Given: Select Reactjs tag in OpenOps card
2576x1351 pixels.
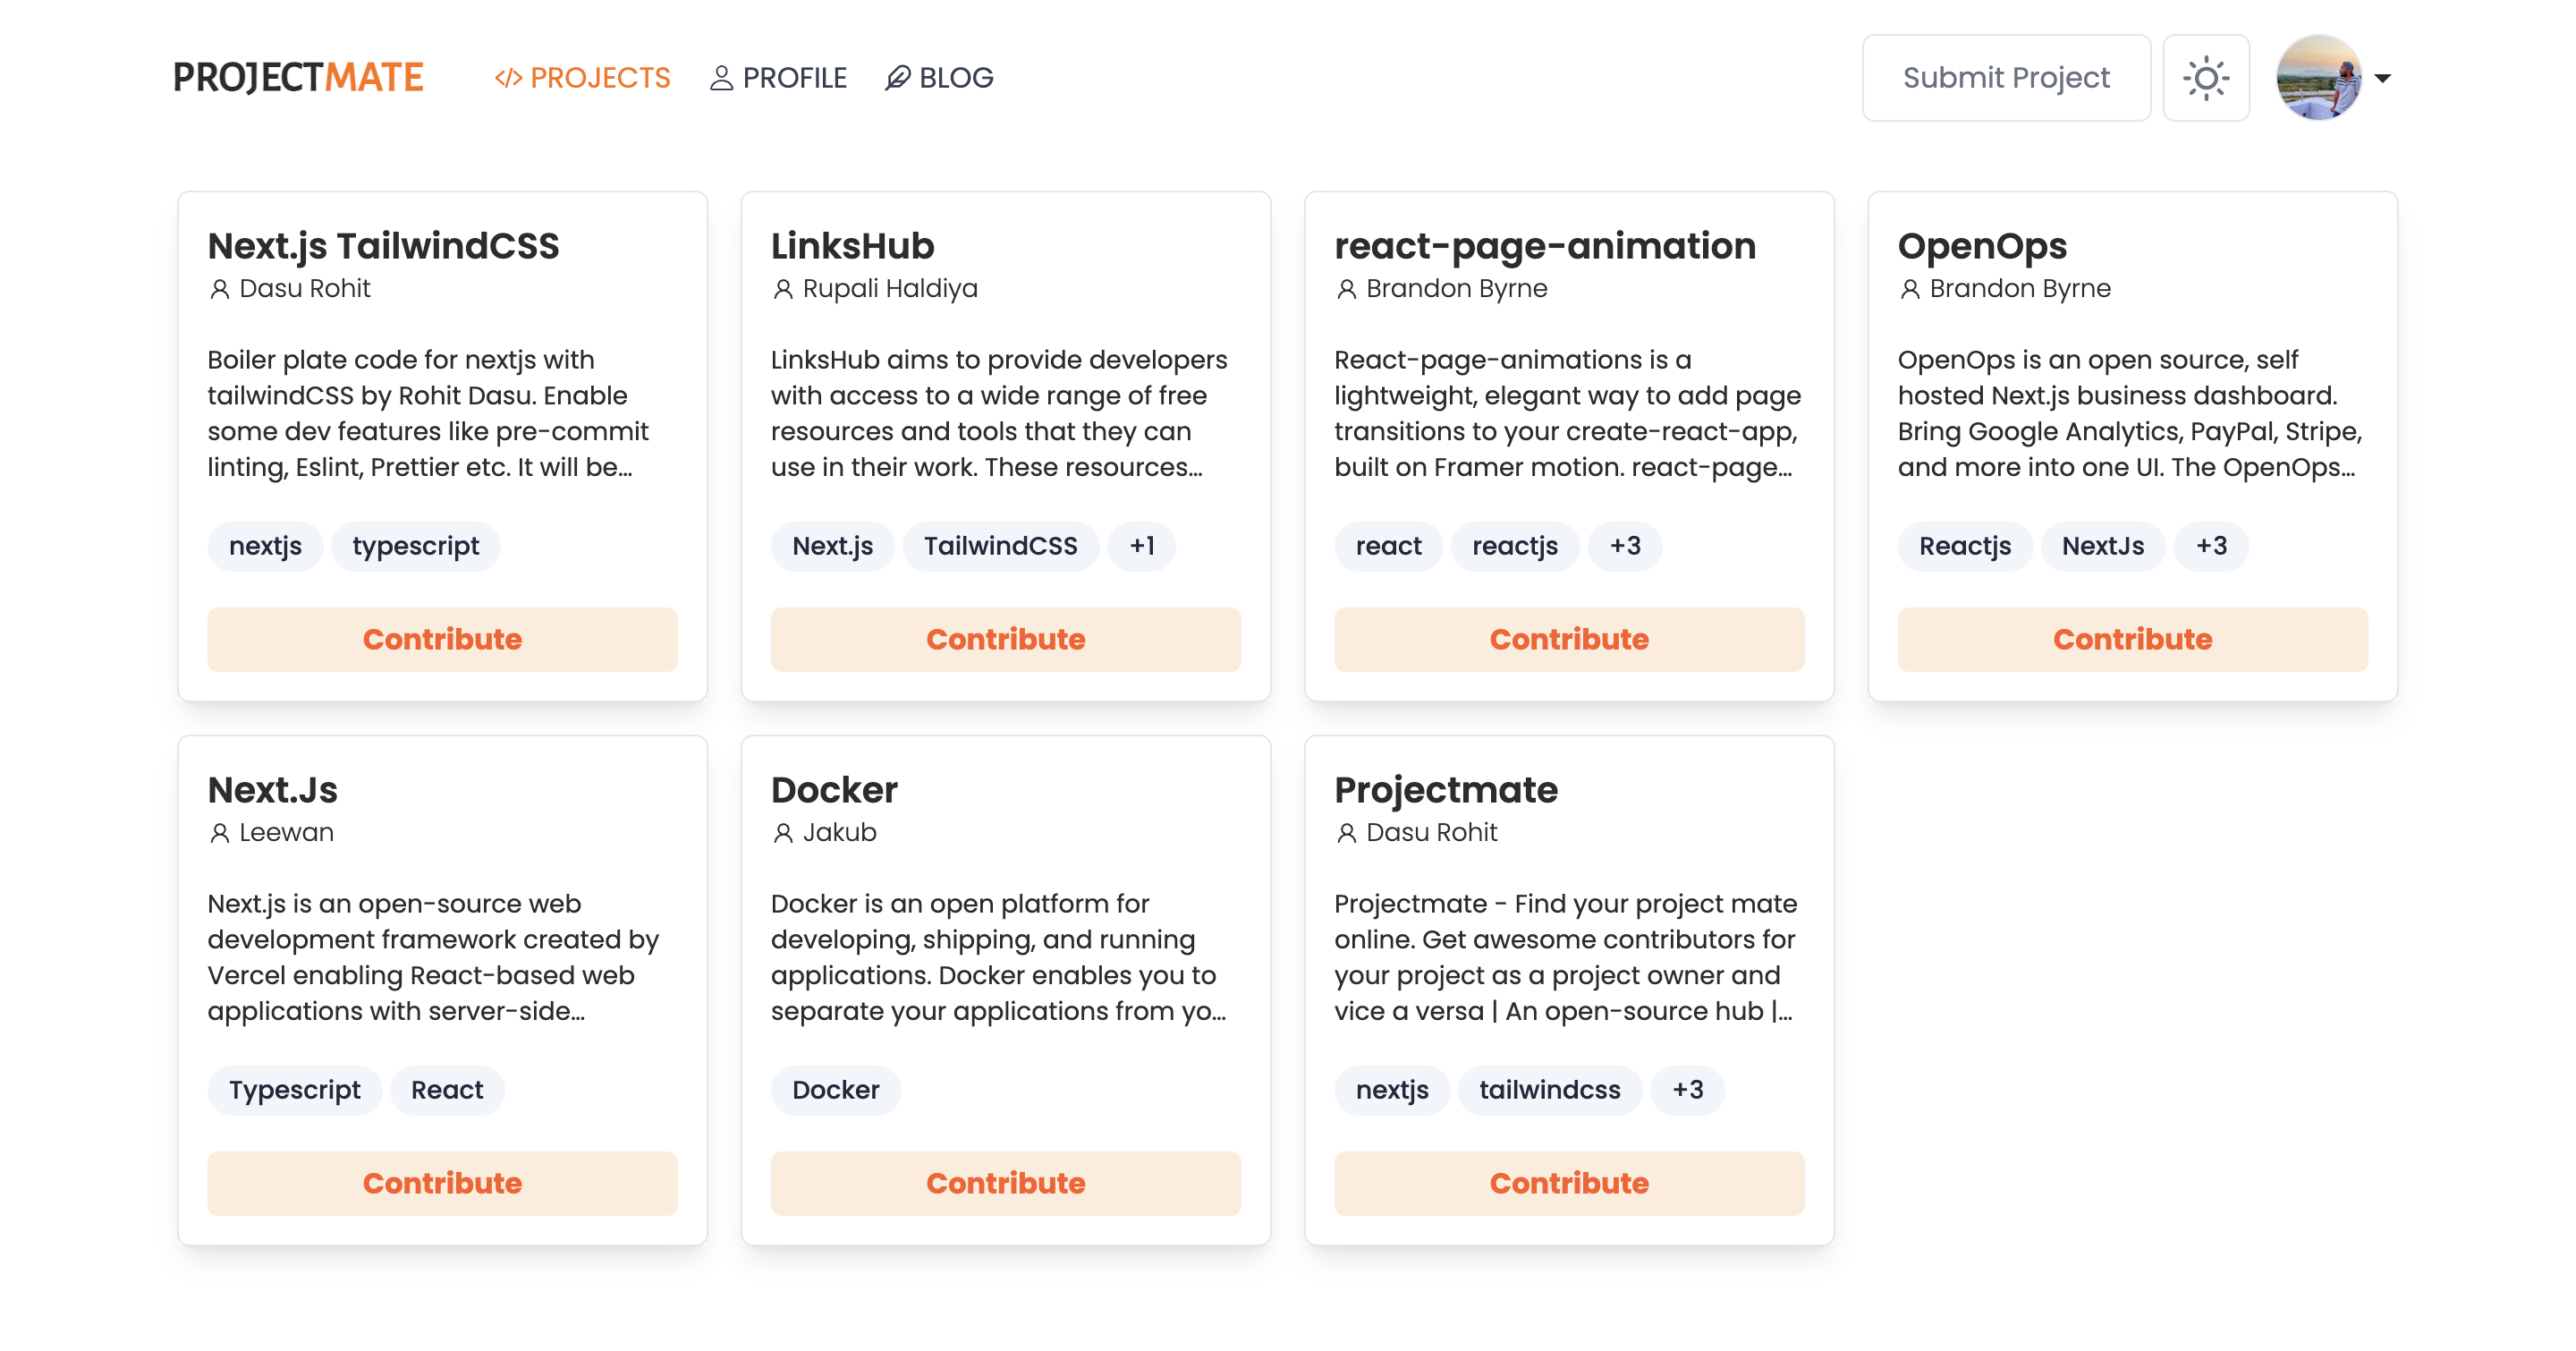Looking at the screenshot, I should (1965, 546).
